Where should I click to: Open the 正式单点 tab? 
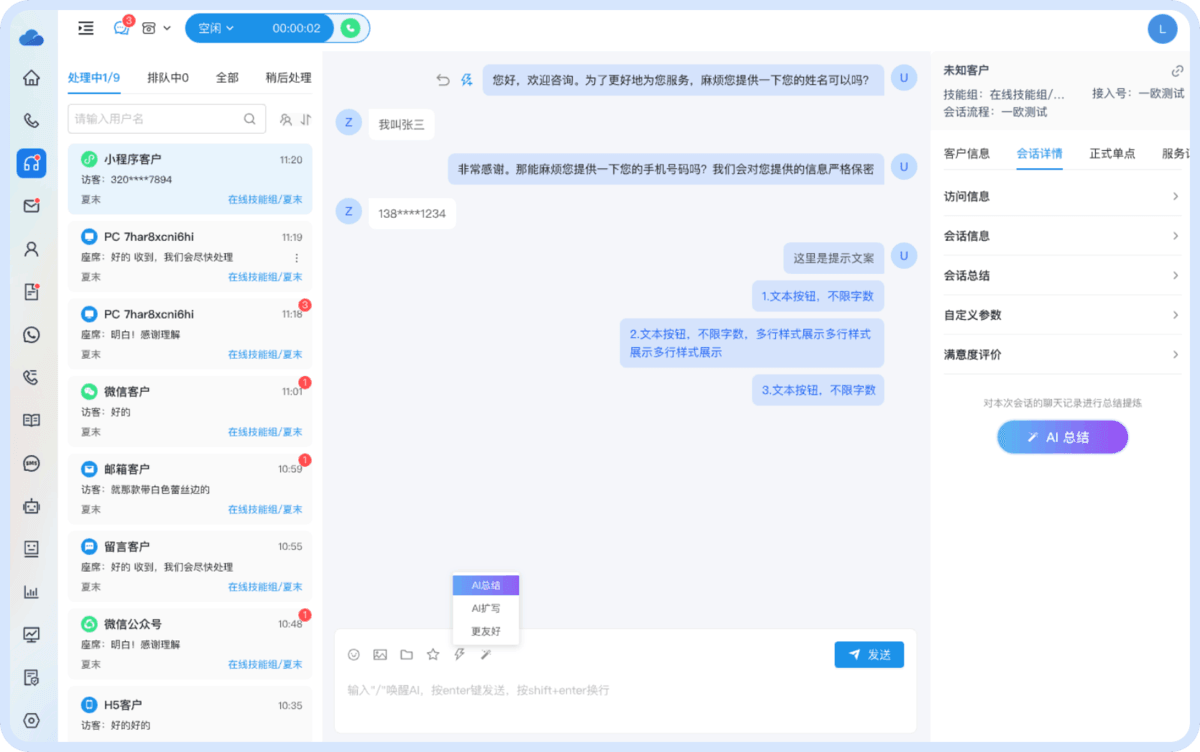[1112, 153]
